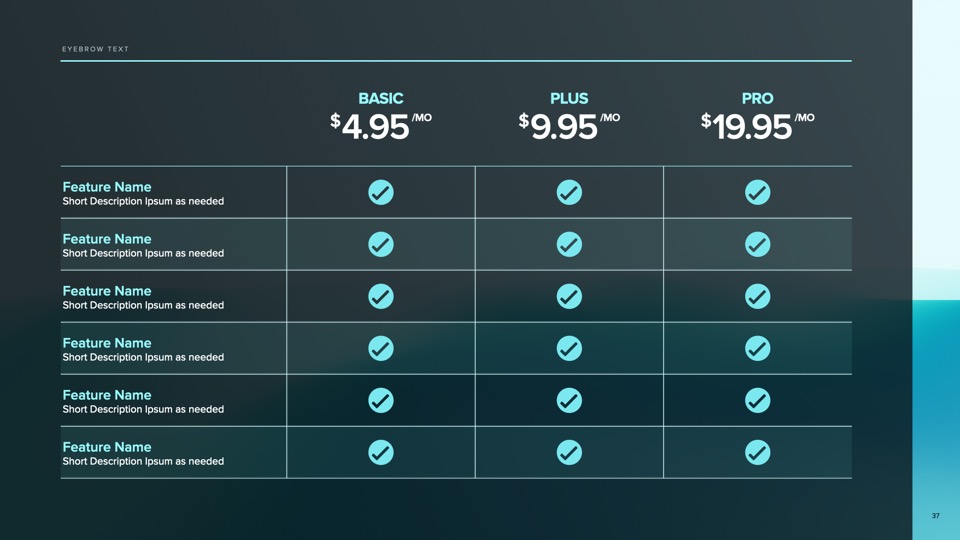Click the Short Description text in the last row
Screen dimensions: 960x540
[x=143, y=462]
